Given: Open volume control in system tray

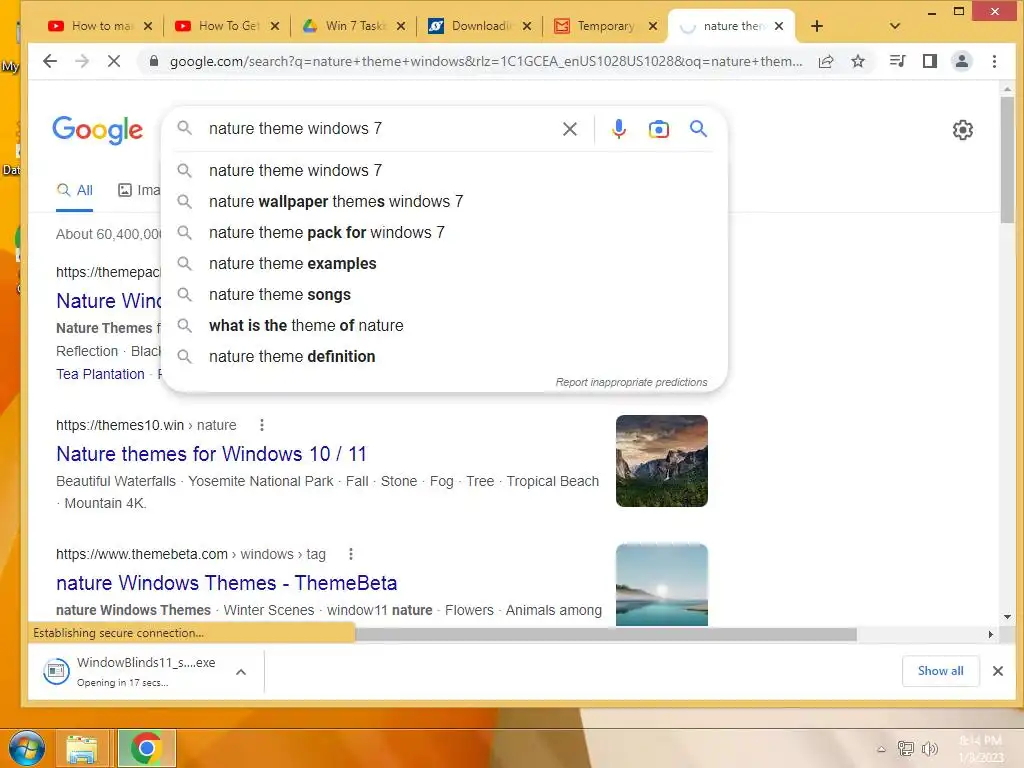Looking at the screenshot, I should coord(930,749).
